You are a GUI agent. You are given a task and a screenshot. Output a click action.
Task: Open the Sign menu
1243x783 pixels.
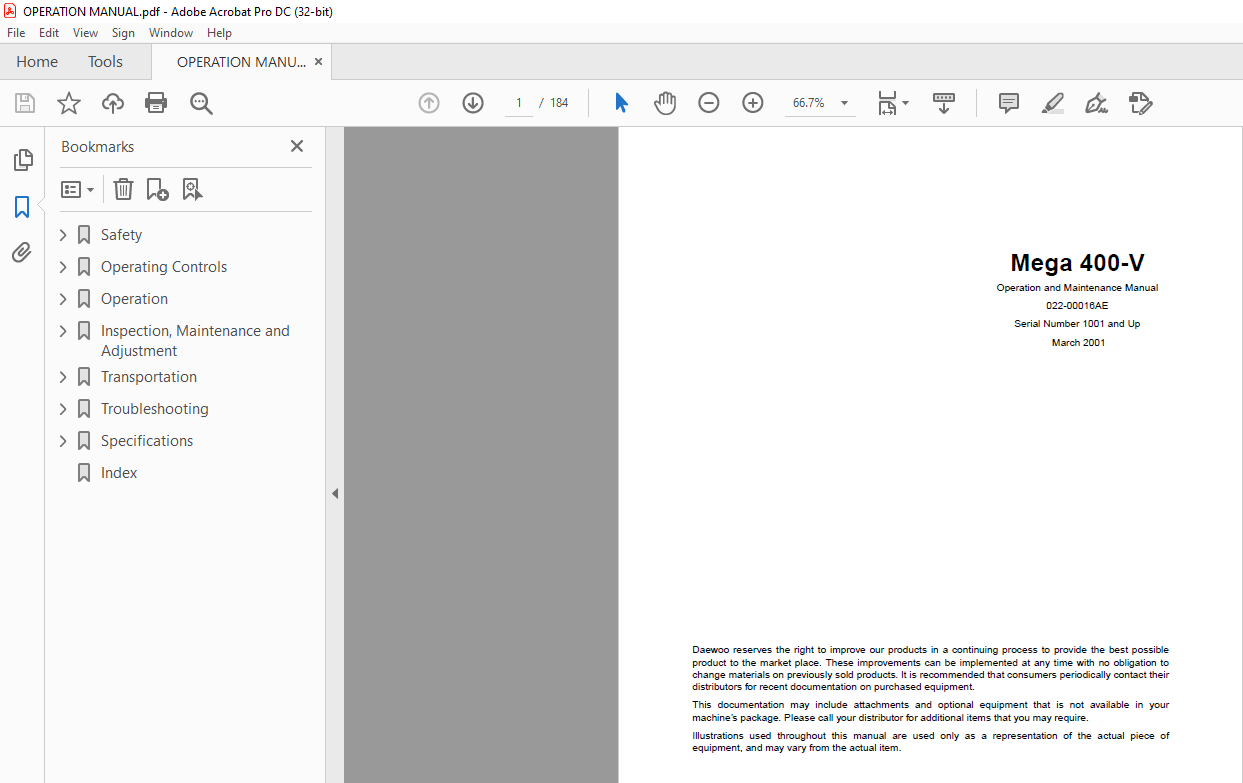(123, 33)
